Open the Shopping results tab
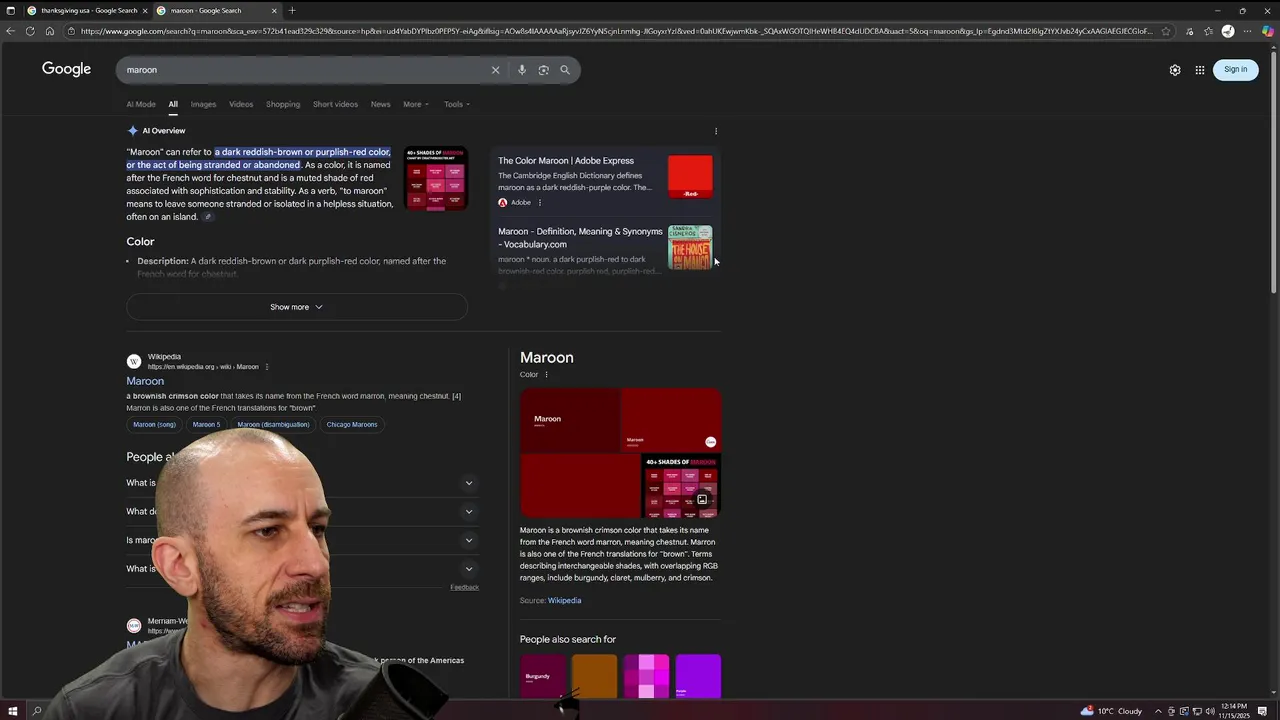The width and height of the screenshot is (1280, 720). tap(283, 104)
